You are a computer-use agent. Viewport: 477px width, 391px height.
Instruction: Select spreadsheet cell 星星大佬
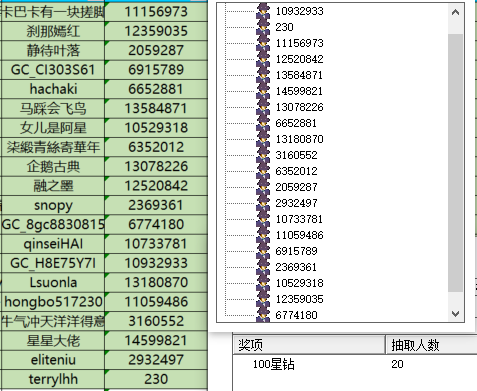click(53, 341)
